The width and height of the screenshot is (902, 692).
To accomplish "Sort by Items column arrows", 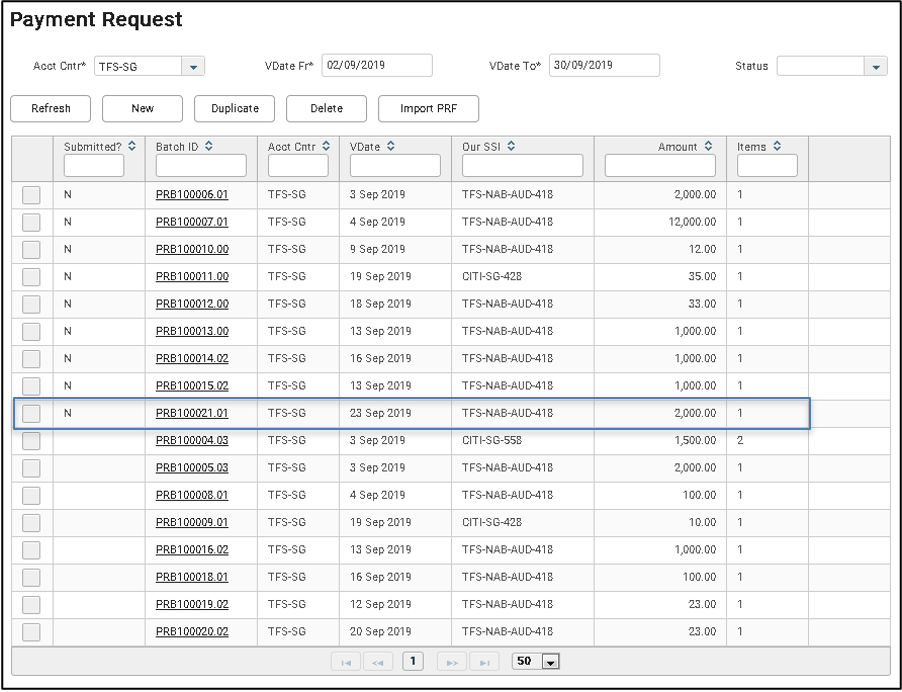I will [x=777, y=147].
